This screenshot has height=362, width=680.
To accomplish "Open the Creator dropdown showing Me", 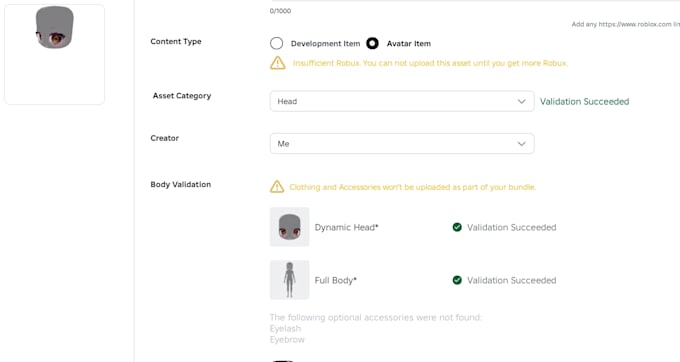I will [x=402, y=143].
